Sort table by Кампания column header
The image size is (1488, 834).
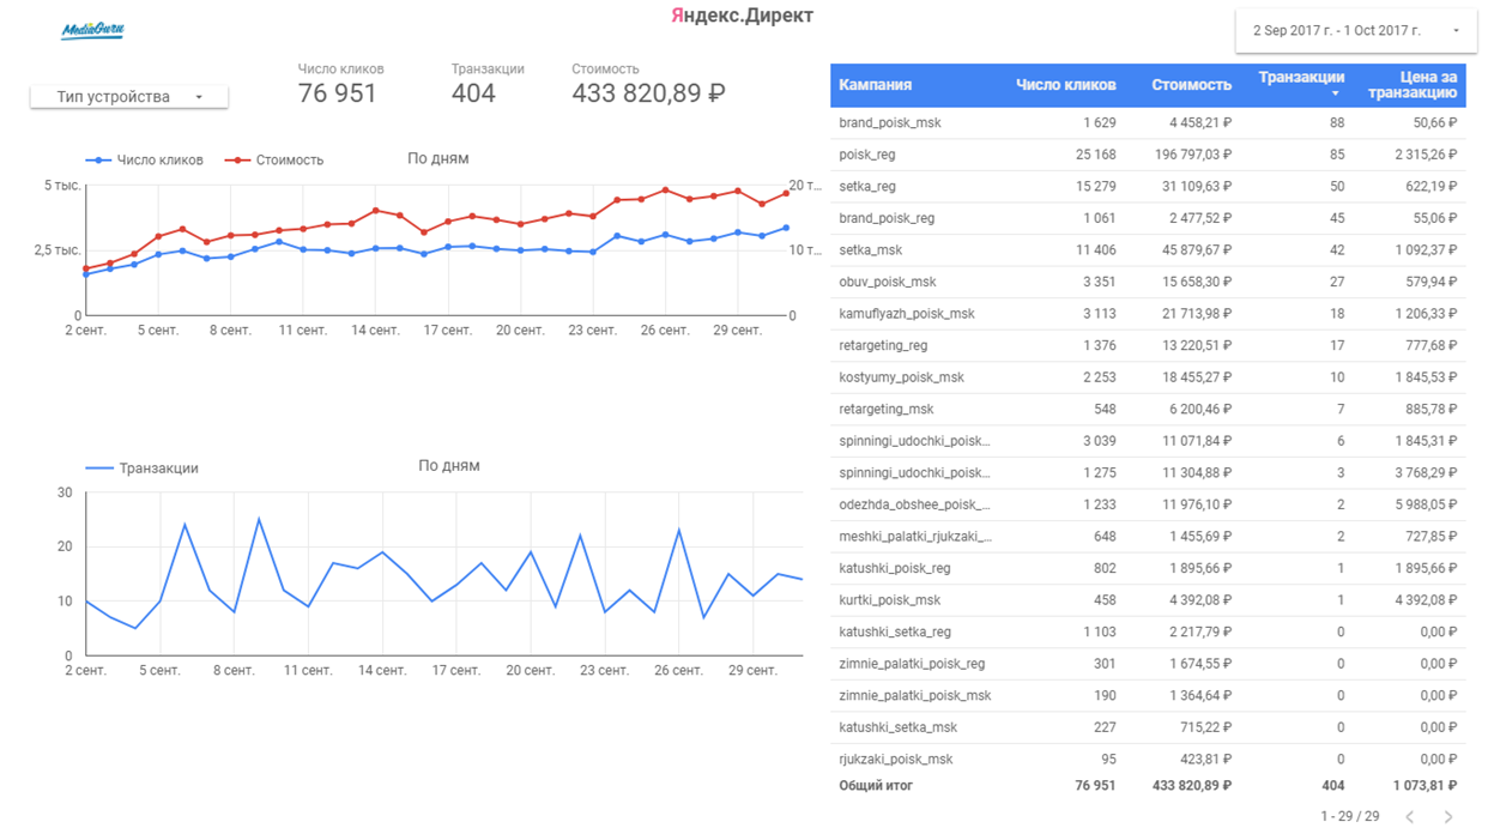click(875, 85)
